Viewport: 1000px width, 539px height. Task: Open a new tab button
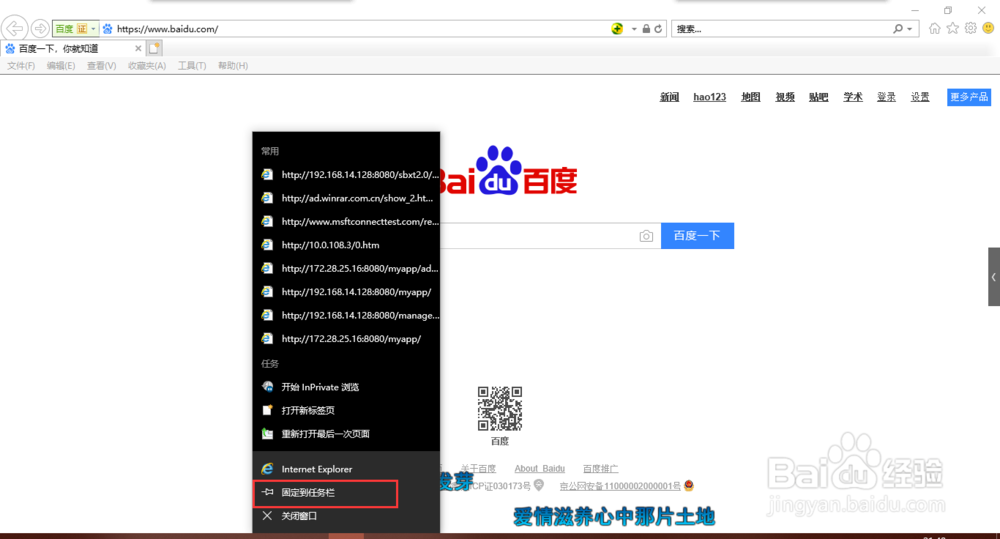[x=154, y=48]
